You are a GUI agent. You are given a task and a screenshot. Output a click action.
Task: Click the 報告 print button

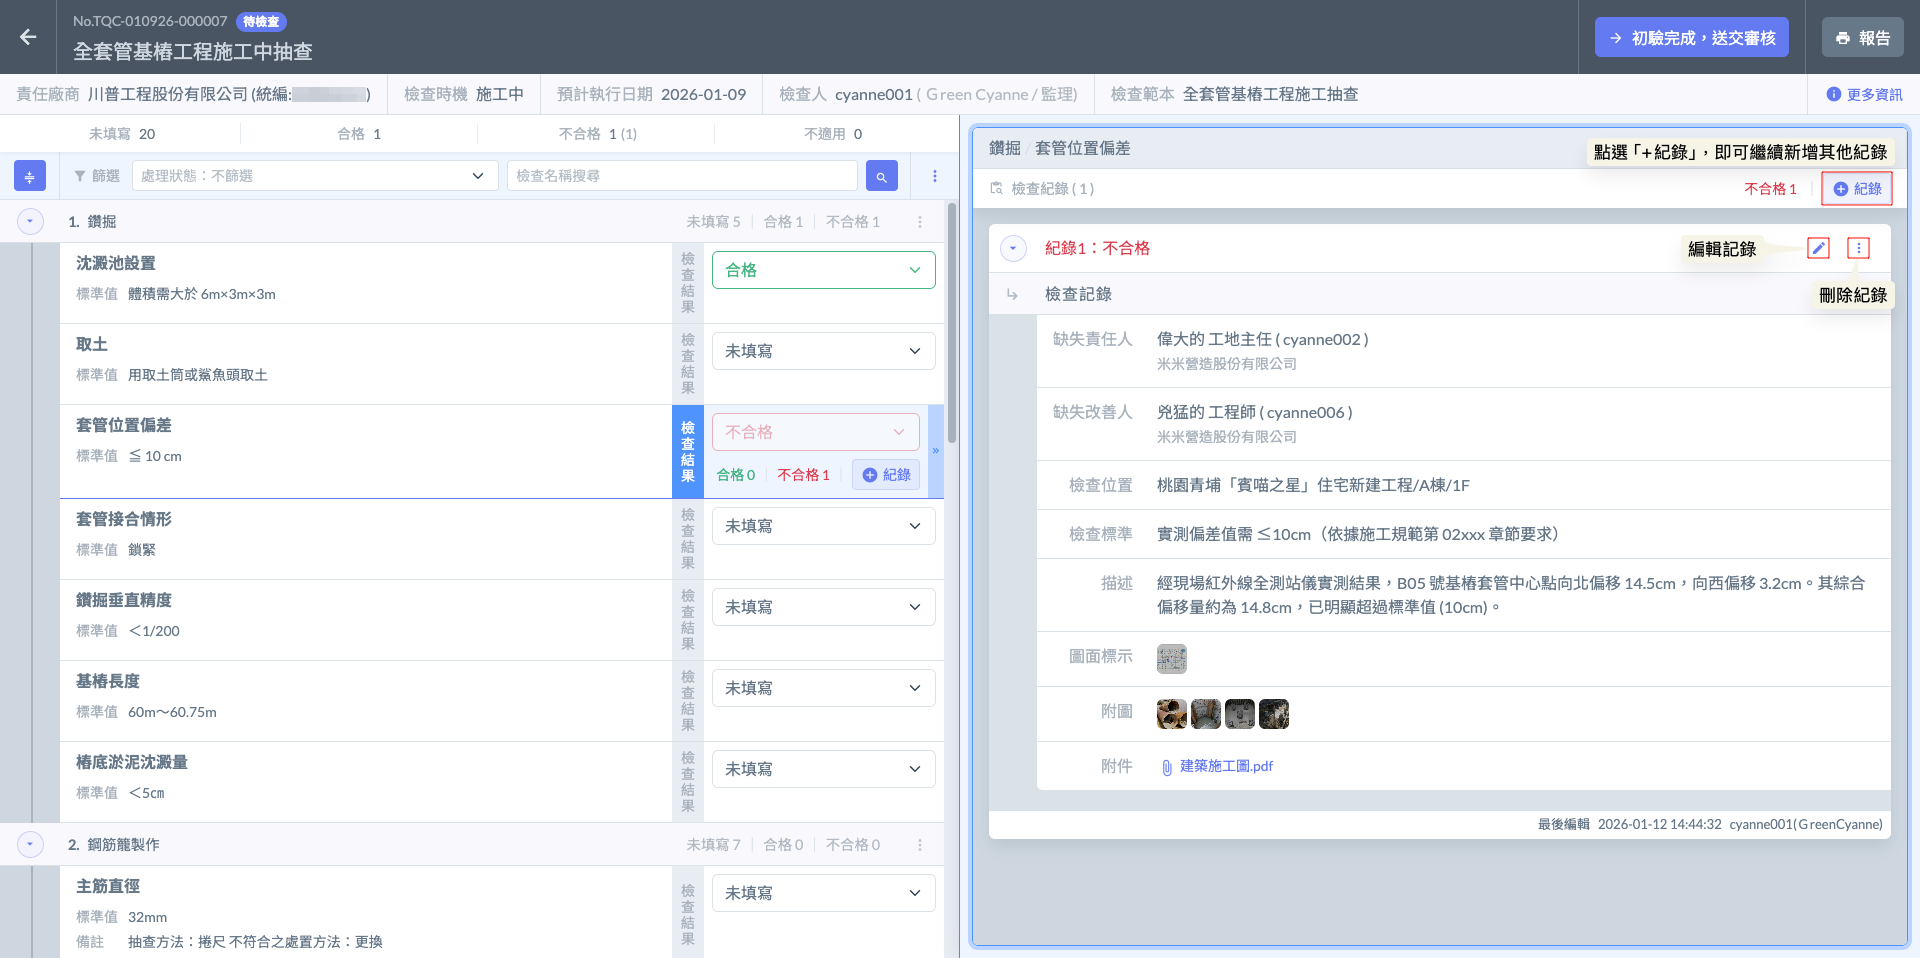[1862, 38]
